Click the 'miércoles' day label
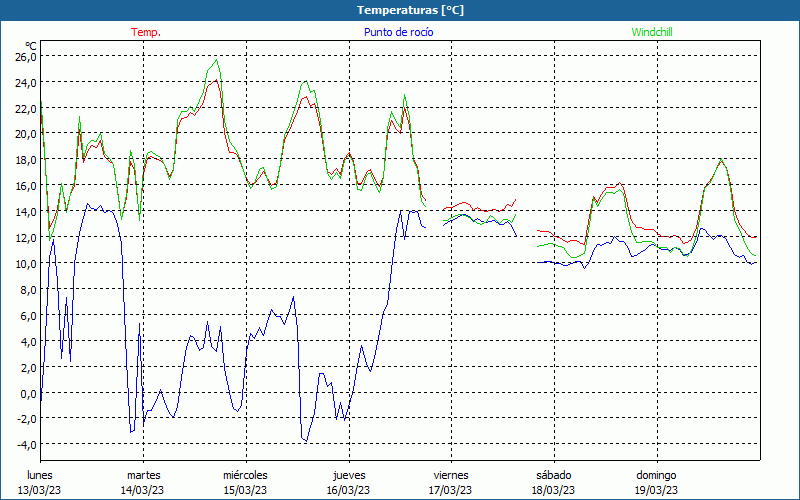This screenshot has width=800, height=500. [x=245, y=475]
